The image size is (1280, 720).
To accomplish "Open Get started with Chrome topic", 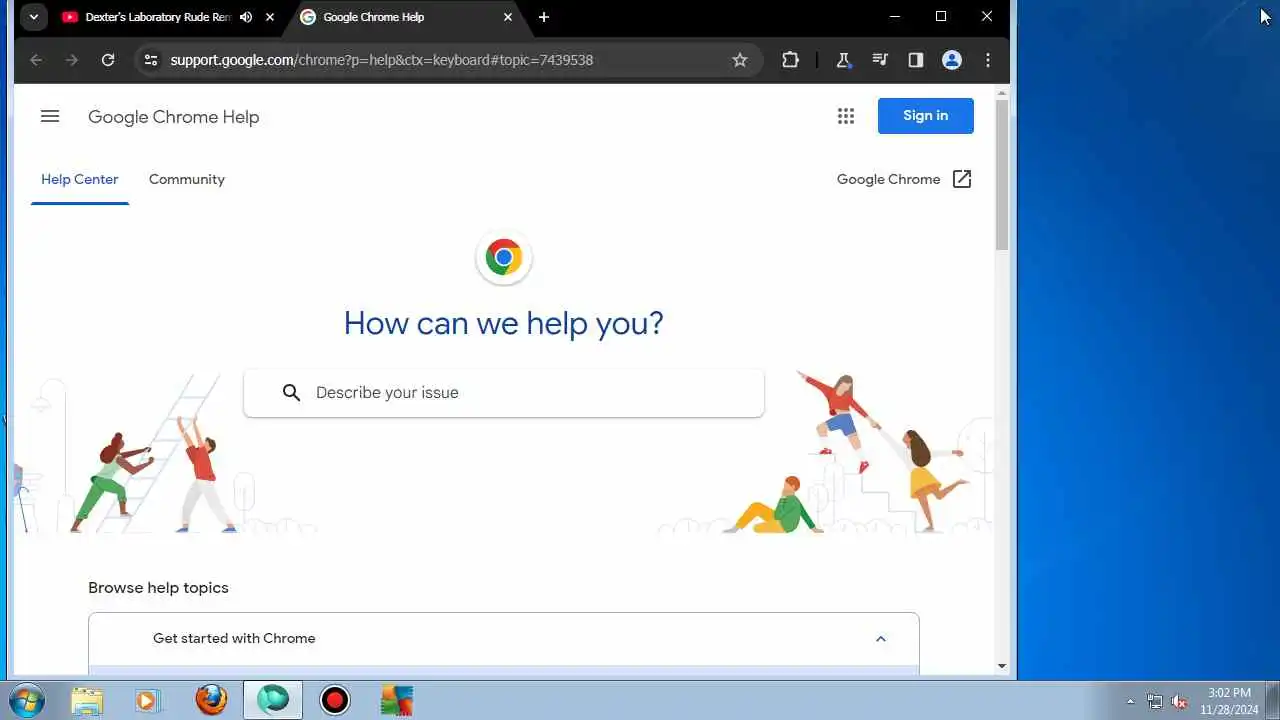I will pyautogui.click(x=504, y=639).
